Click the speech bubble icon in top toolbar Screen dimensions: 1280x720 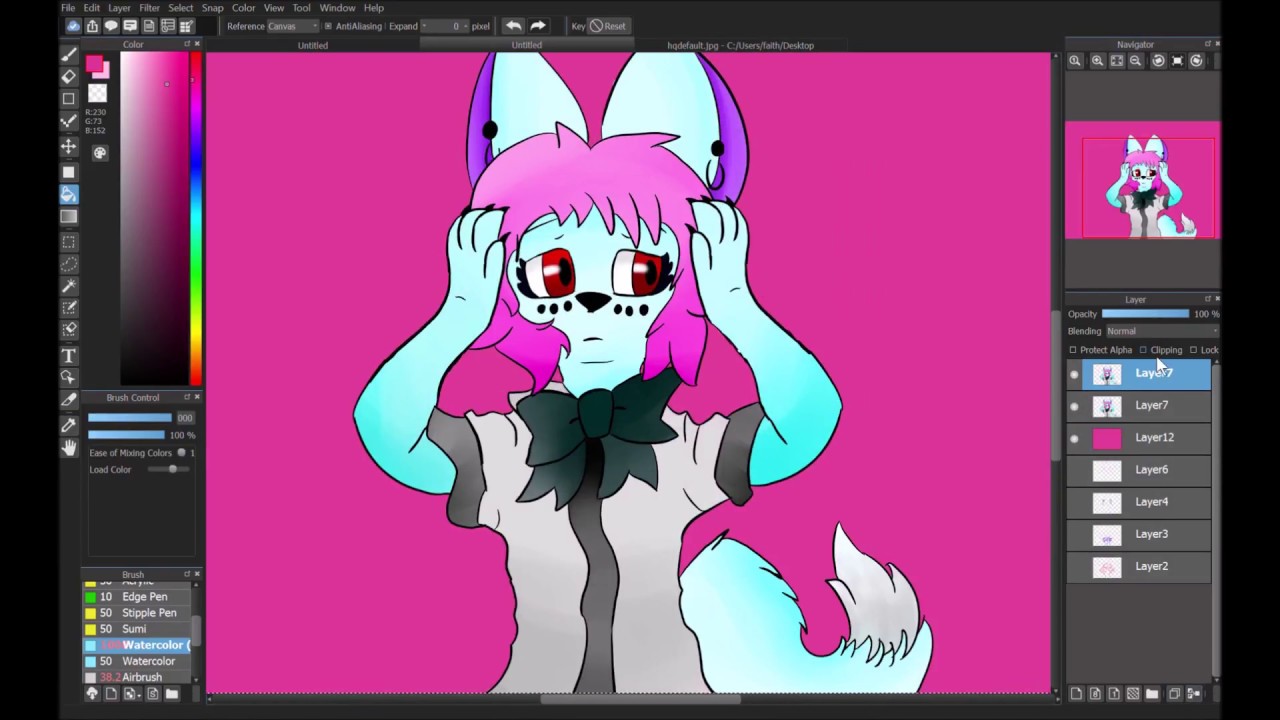111,26
